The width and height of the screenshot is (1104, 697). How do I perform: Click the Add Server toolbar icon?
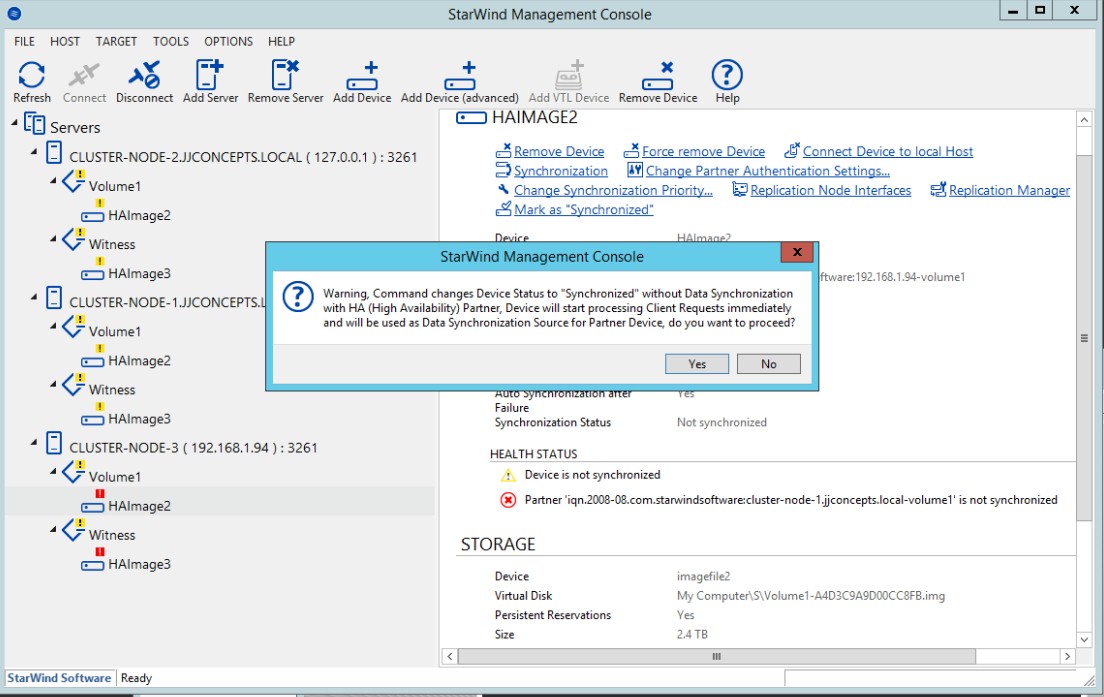(x=210, y=75)
